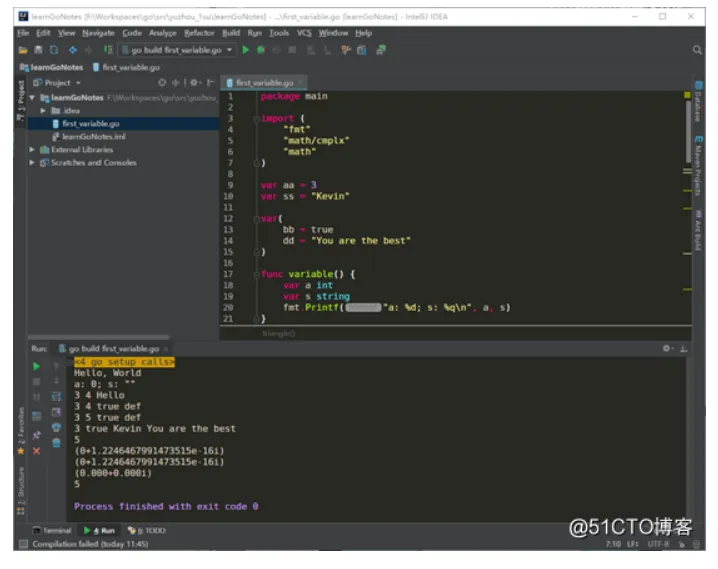Toggle the Maven Projects side panel

pyautogui.click(x=698, y=165)
